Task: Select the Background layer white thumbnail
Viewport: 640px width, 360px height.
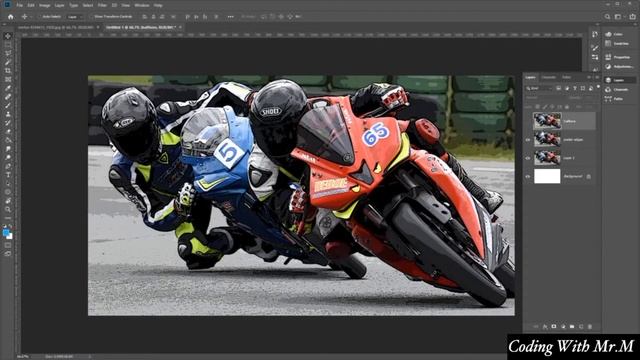Action: [547, 176]
